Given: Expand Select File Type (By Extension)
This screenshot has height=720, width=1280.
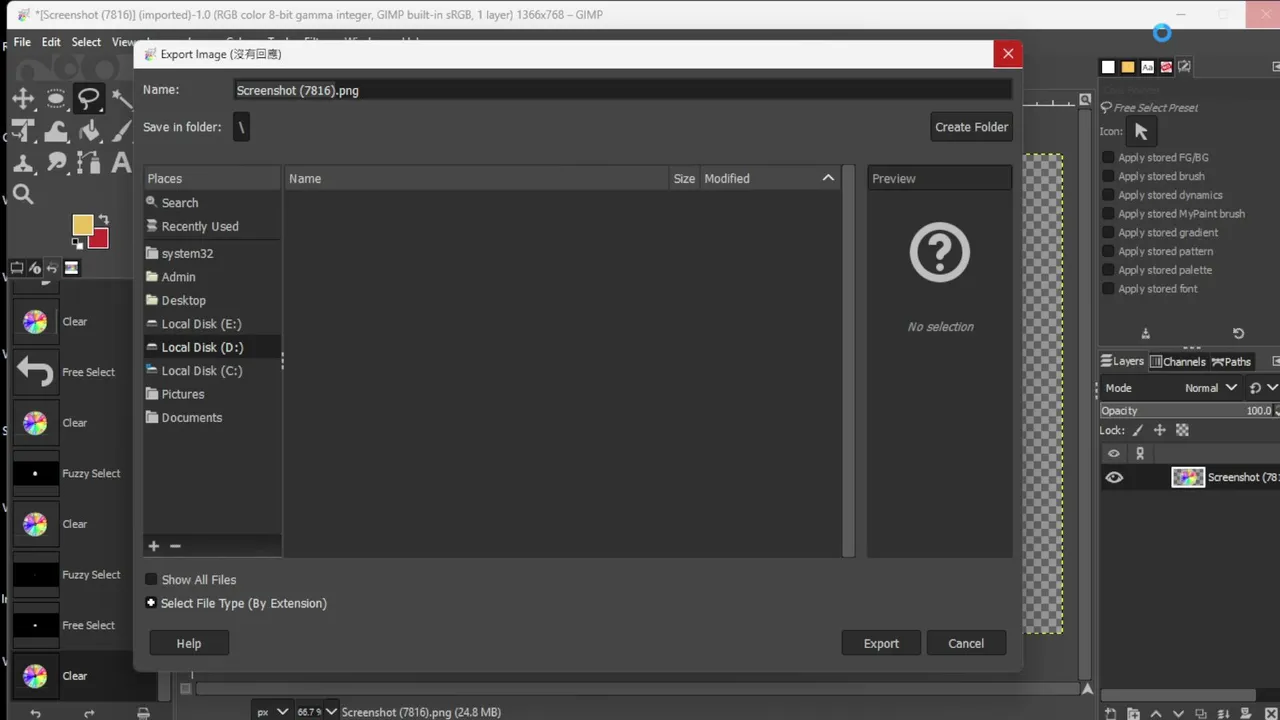Looking at the screenshot, I should click(151, 603).
